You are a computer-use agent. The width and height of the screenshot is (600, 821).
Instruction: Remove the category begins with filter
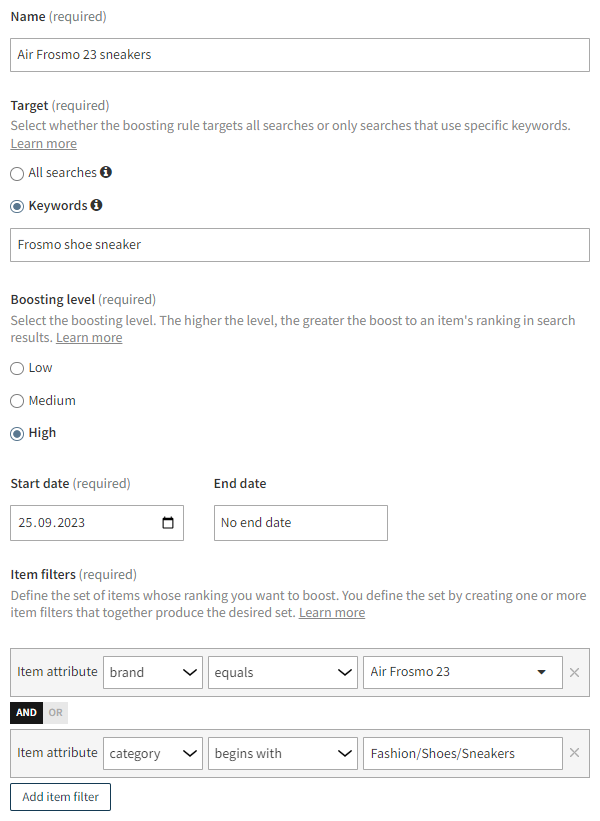click(575, 753)
